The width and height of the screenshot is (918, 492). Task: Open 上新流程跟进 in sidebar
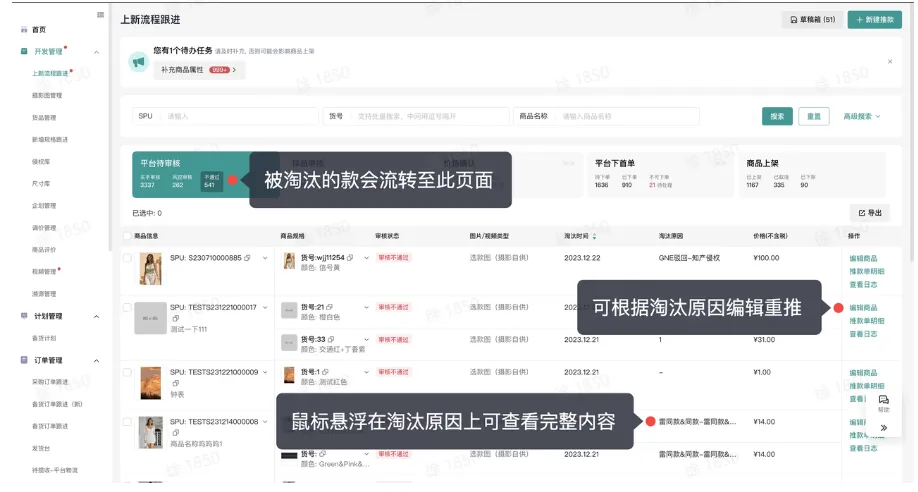tap(50, 73)
